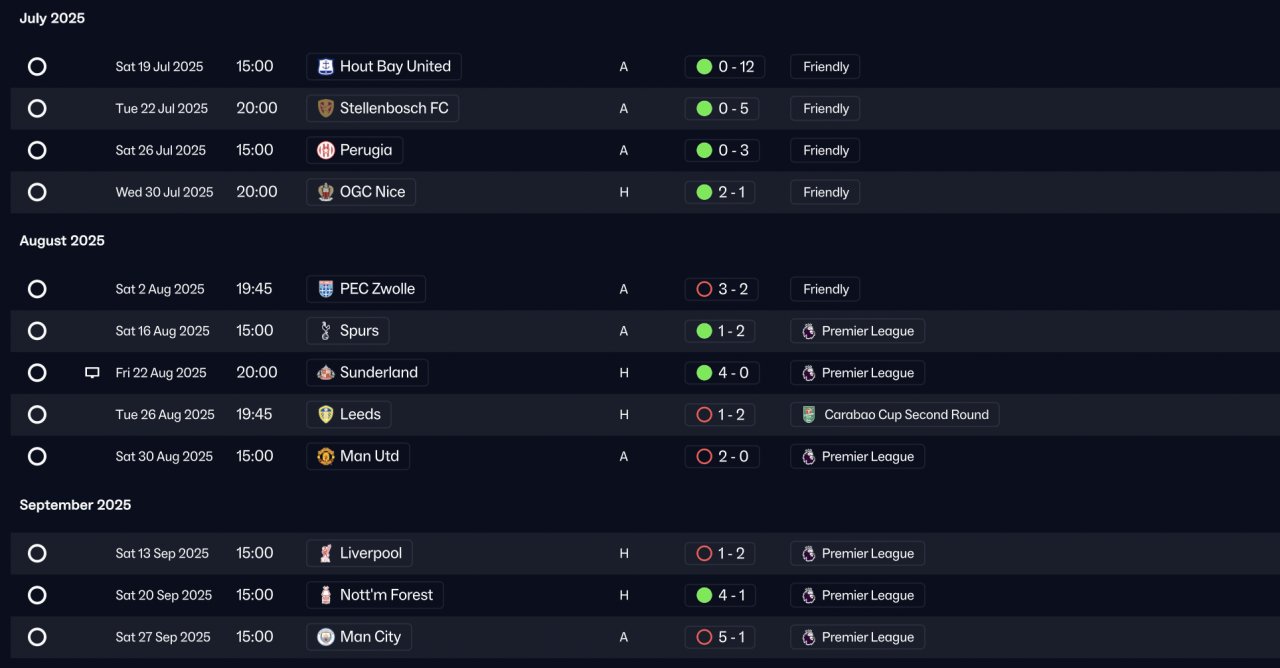Click the Perugia club badge icon
The width and height of the screenshot is (1280, 668).
pyautogui.click(x=325, y=151)
